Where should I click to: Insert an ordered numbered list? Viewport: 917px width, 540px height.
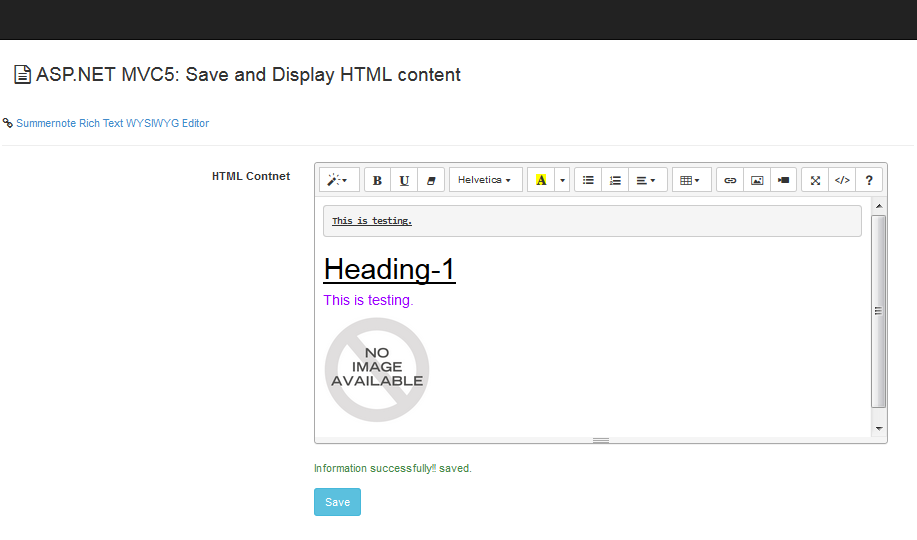point(615,180)
